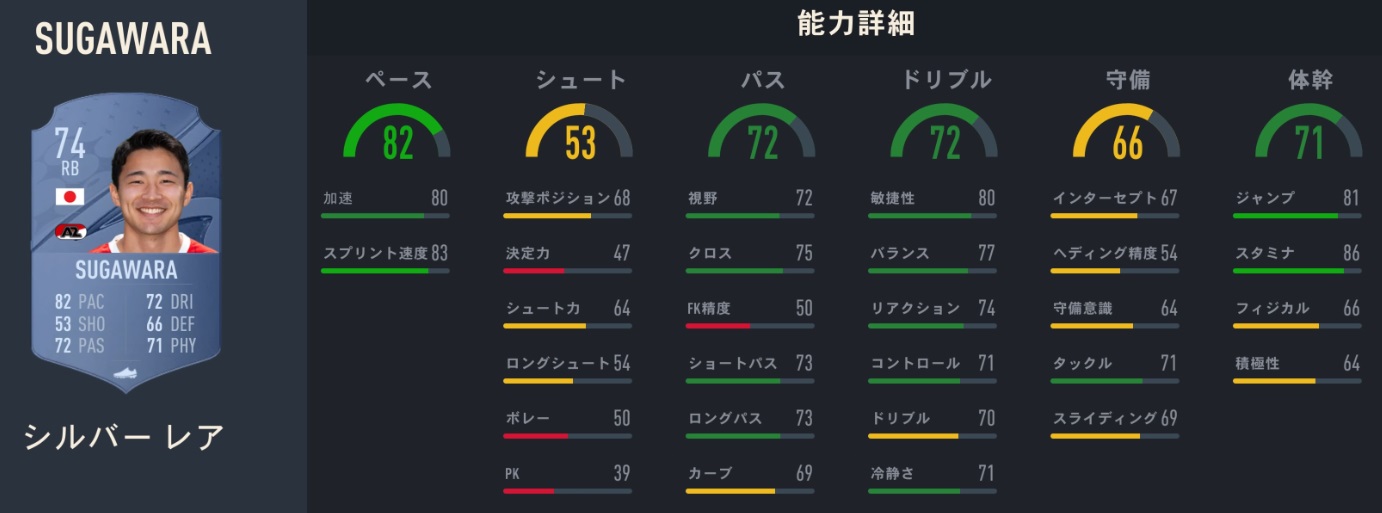1382x513 pixels.
Task: Click the スプリント速度 stat bar
Action: pos(385,270)
